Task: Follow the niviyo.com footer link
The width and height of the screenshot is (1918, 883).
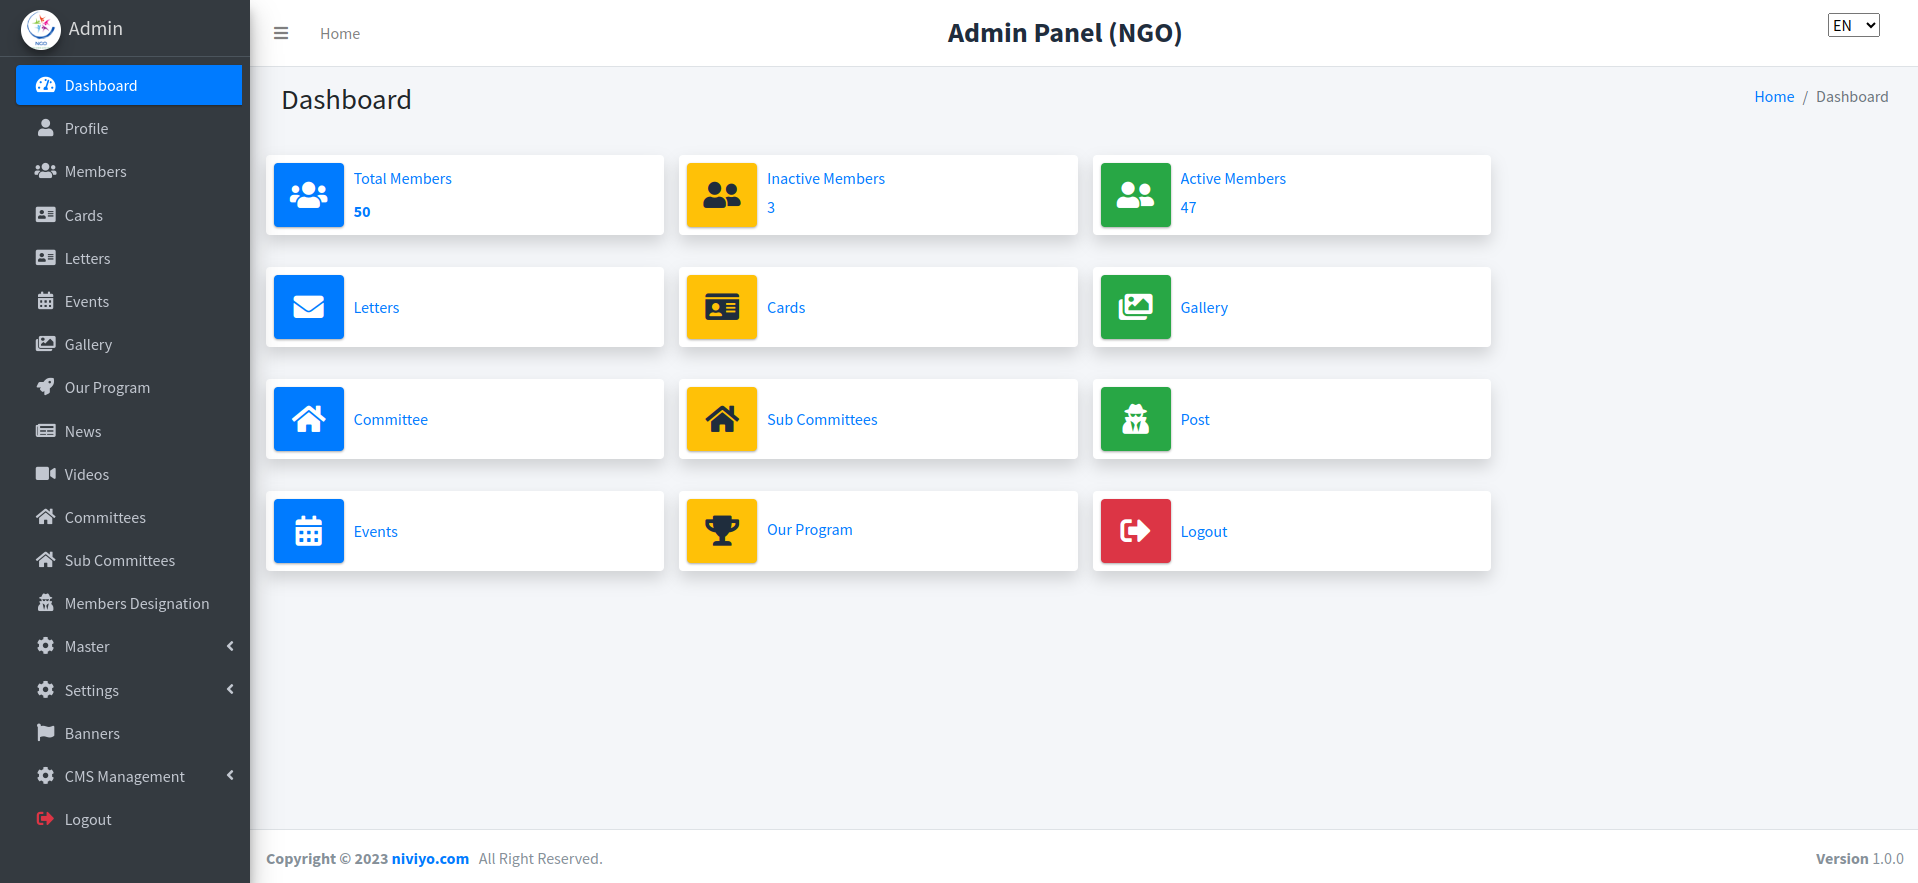Action: [430, 859]
